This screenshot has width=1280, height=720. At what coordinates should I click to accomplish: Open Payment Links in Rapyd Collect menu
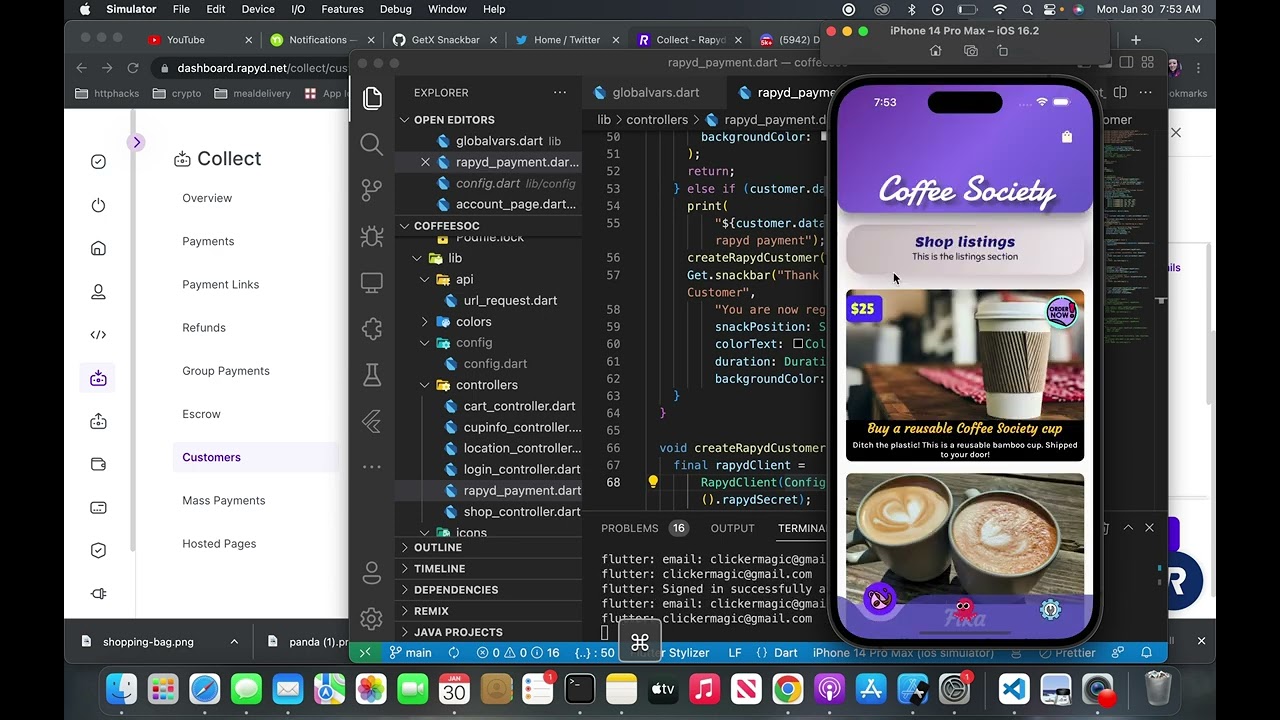220,284
